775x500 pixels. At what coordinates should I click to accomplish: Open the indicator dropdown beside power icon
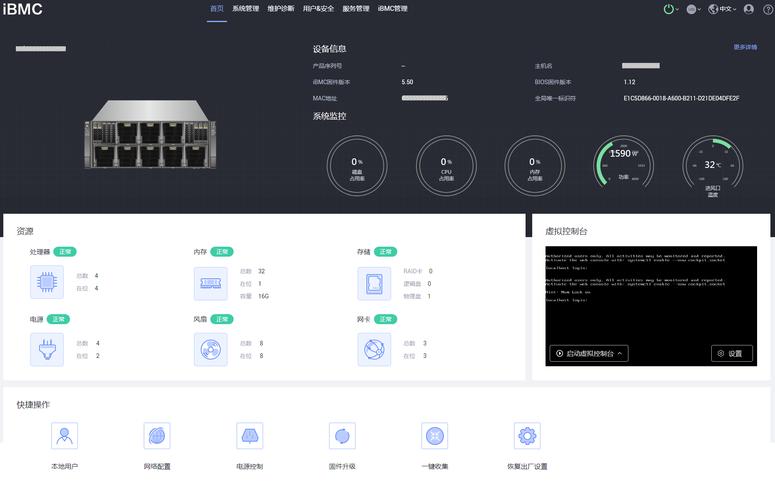(x=694, y=9)
